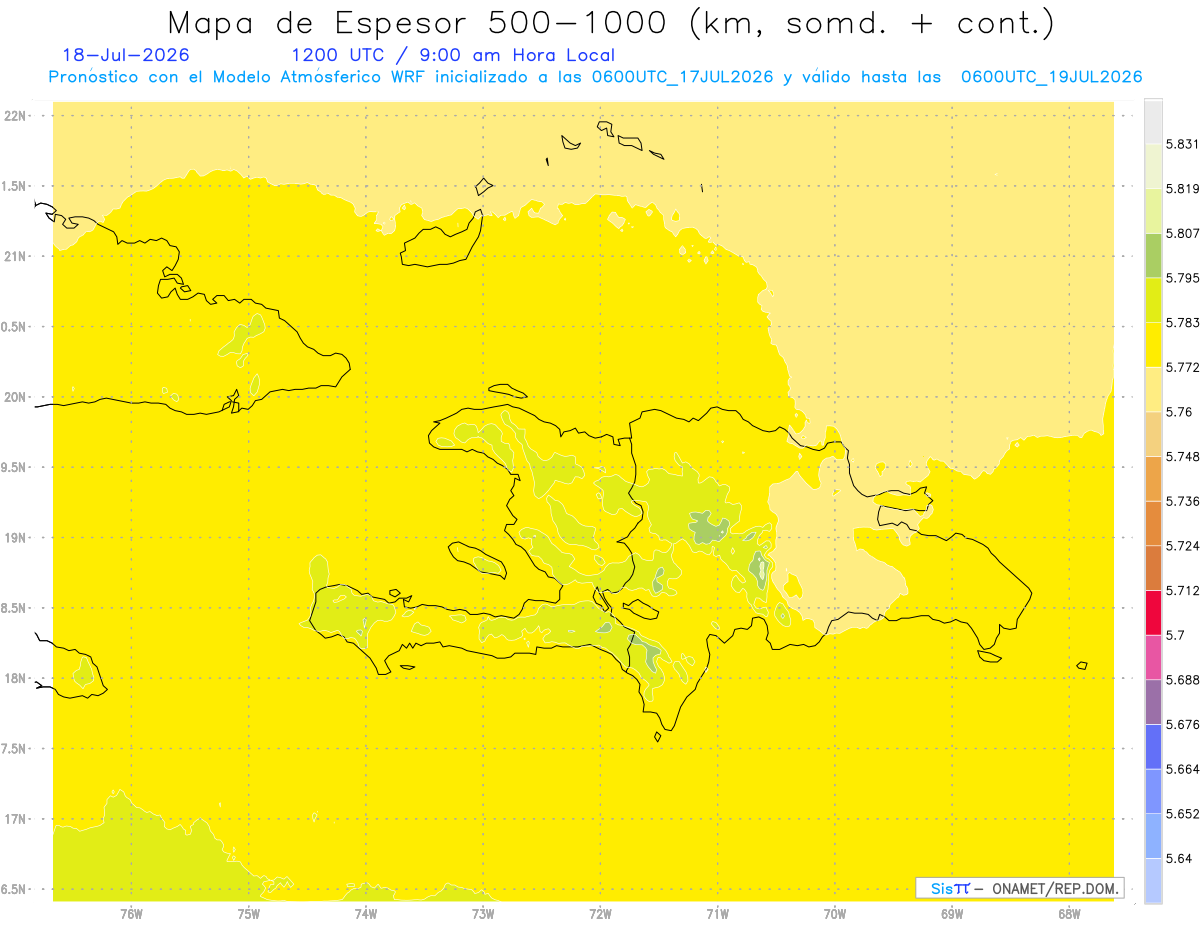The image size is (1200, 927).
Task: Click the latitude label "21N"
Action: click(x=15, y=257)
